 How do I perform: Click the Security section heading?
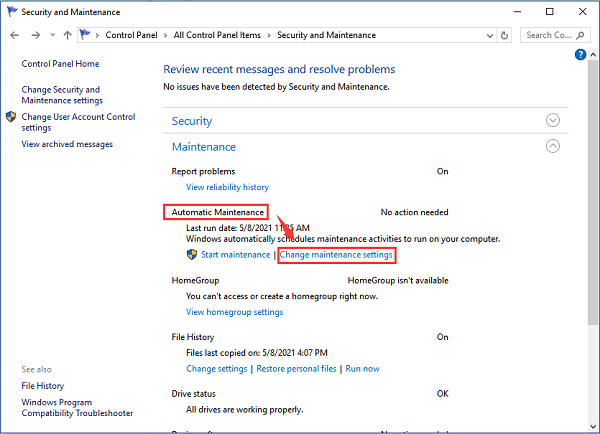tap(192, 121)
